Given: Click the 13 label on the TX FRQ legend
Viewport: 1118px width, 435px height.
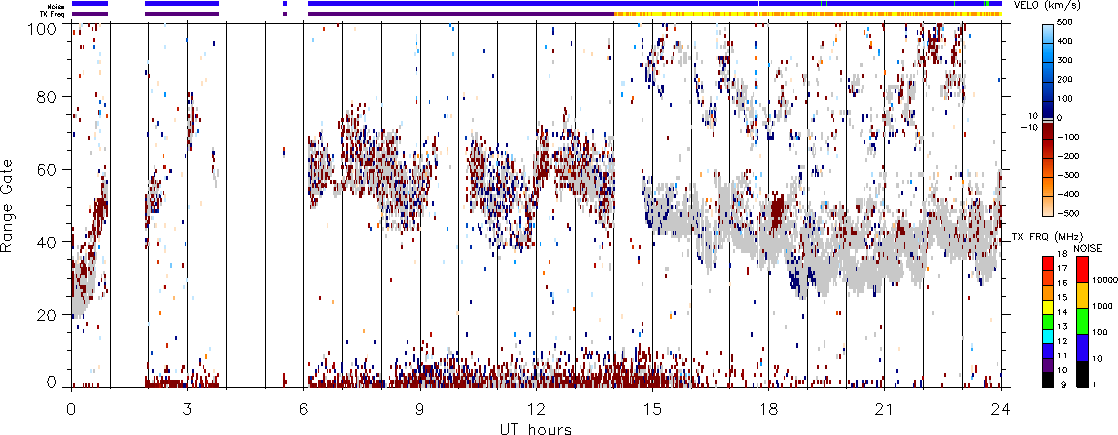Looking at the screenshot, I should (x=1062, y=327).
